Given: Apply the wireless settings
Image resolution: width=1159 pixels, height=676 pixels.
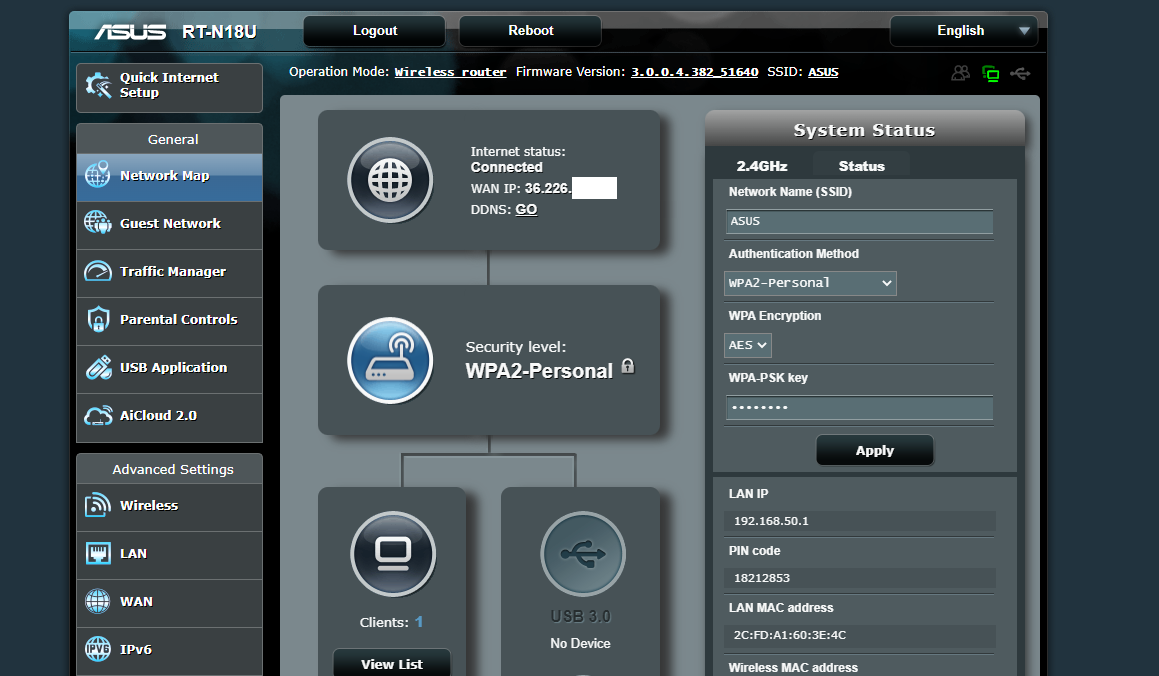Looking at the screenshot, I should click(874, 450).
